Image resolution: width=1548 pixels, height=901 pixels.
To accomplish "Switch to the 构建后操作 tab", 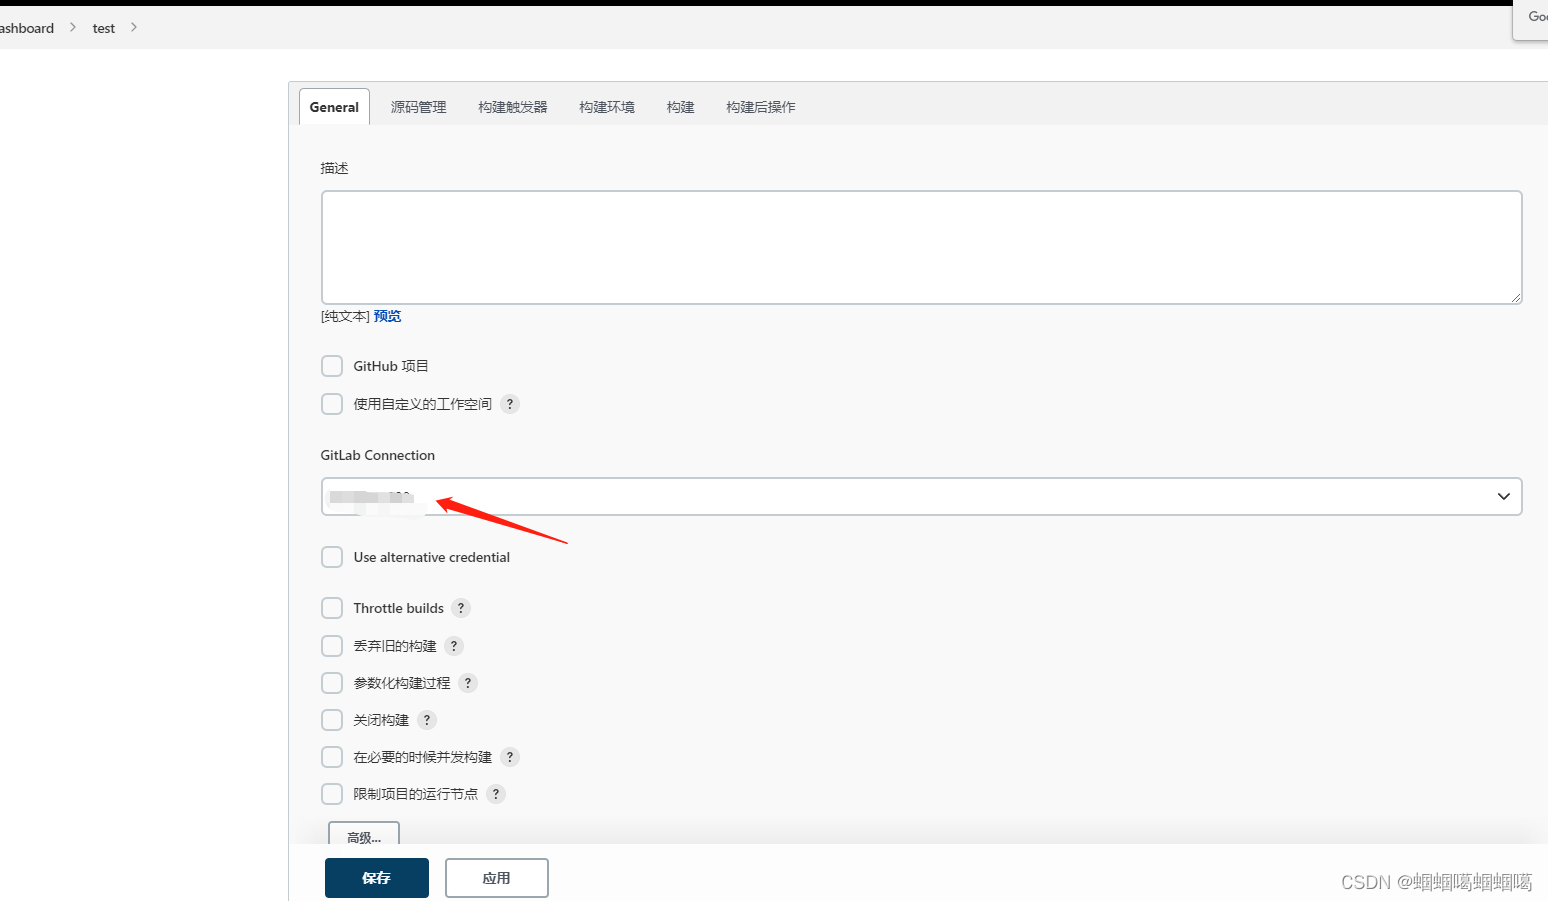I will (x=760, y=106).
